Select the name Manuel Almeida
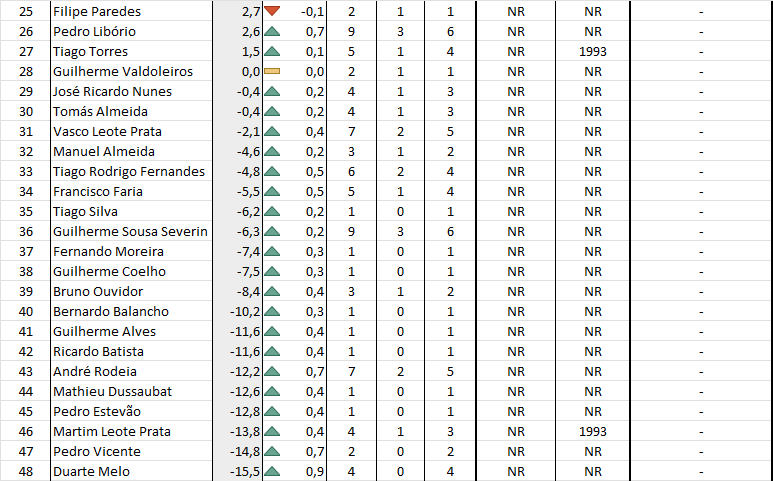Screen dimensions: 773x481 pos(104,152)
